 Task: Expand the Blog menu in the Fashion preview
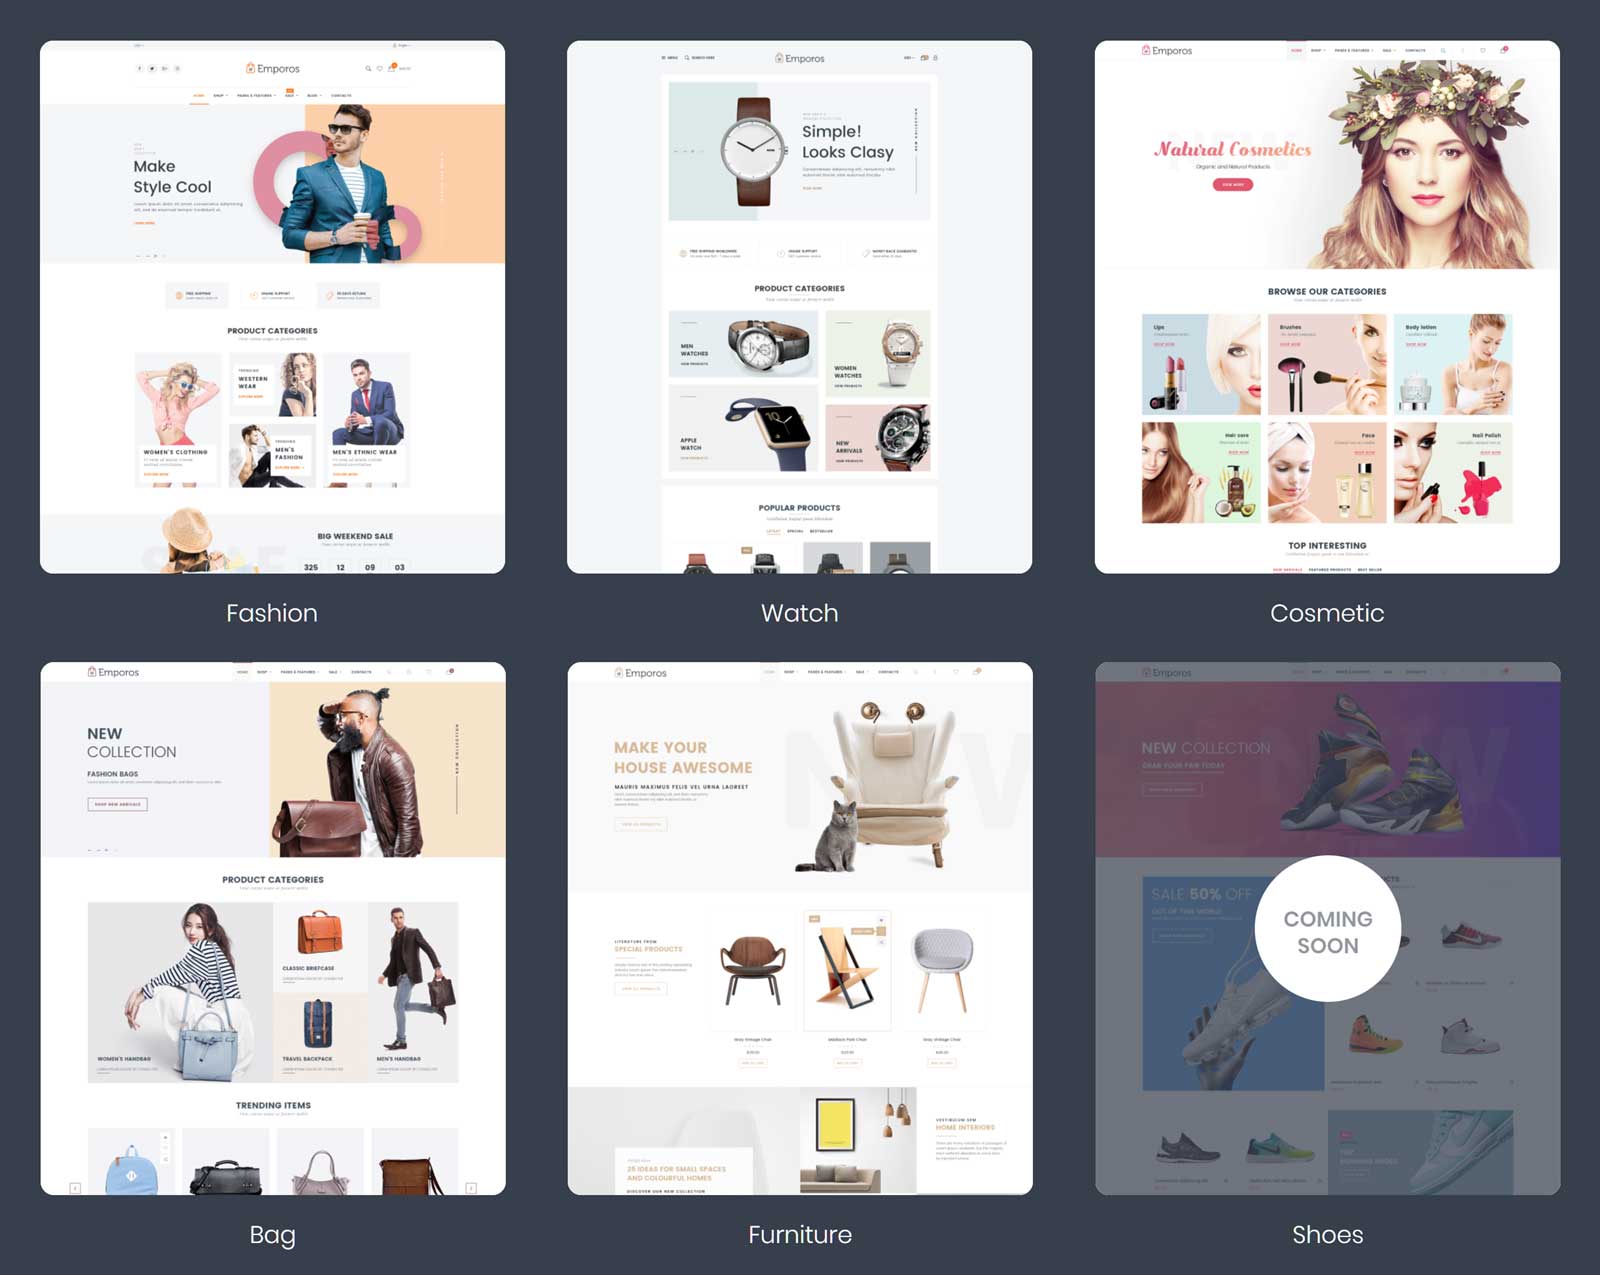(314, 96)
